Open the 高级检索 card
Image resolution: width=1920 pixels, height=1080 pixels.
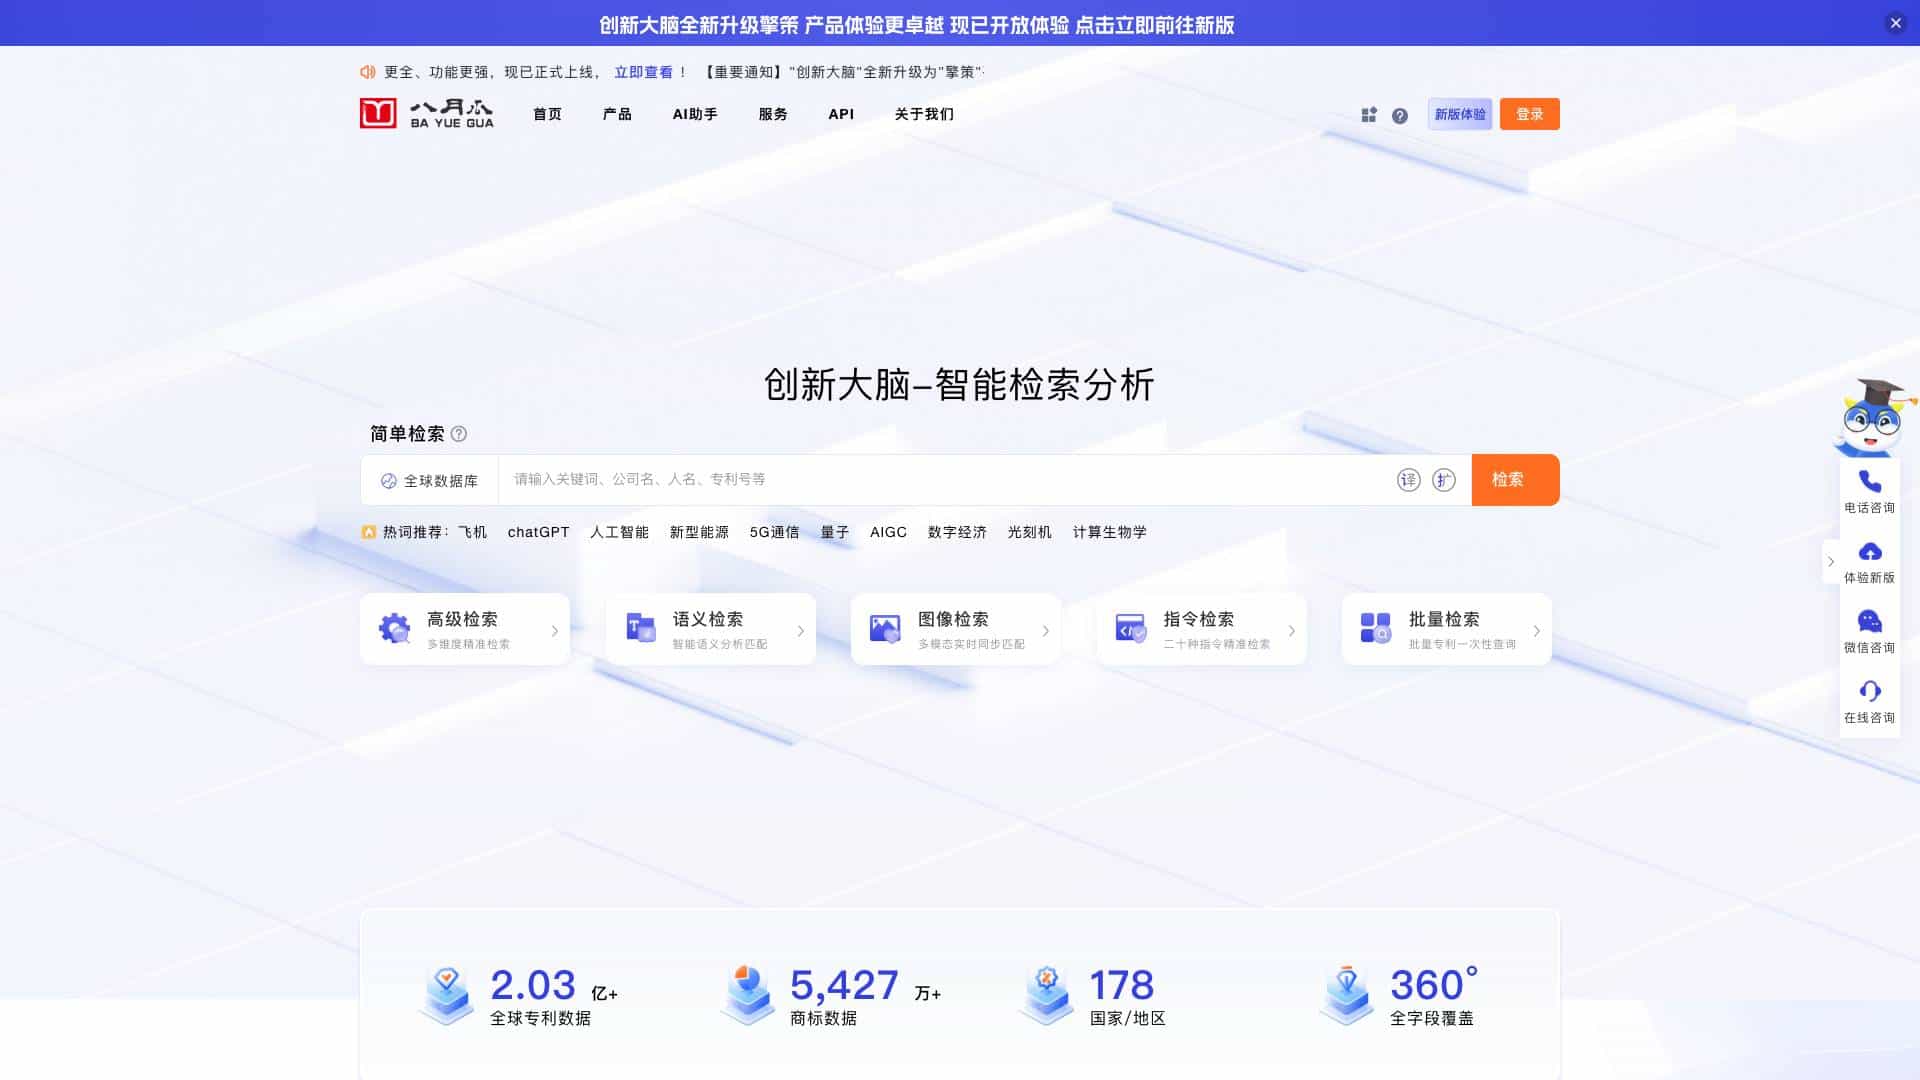(x=465, y=630)
